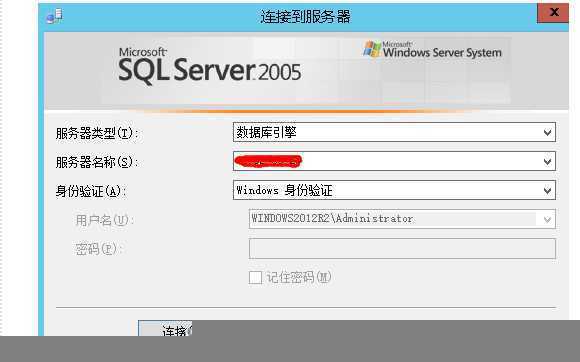This screenshot has height=362, width=580.
Task: Click the 用户名(U) label
Action: (105, 220)
